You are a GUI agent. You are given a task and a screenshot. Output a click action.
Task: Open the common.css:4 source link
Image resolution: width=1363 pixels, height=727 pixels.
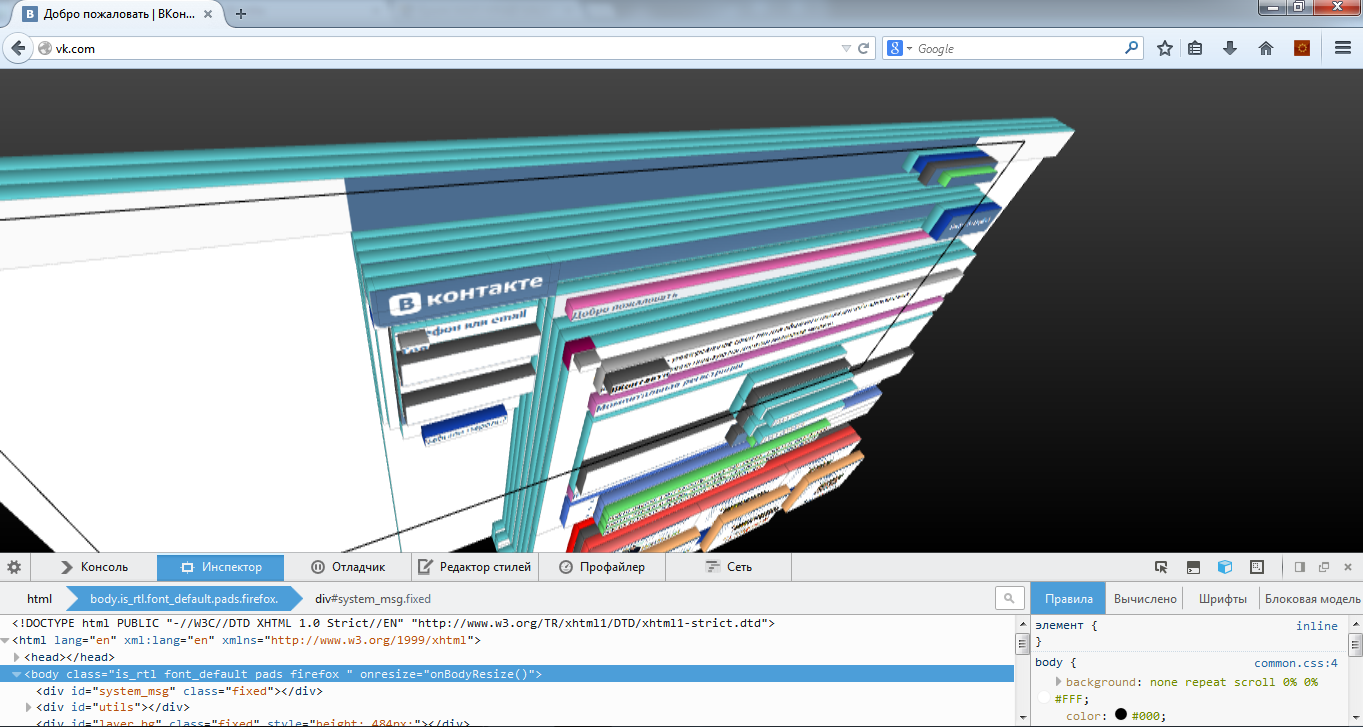1296,663
